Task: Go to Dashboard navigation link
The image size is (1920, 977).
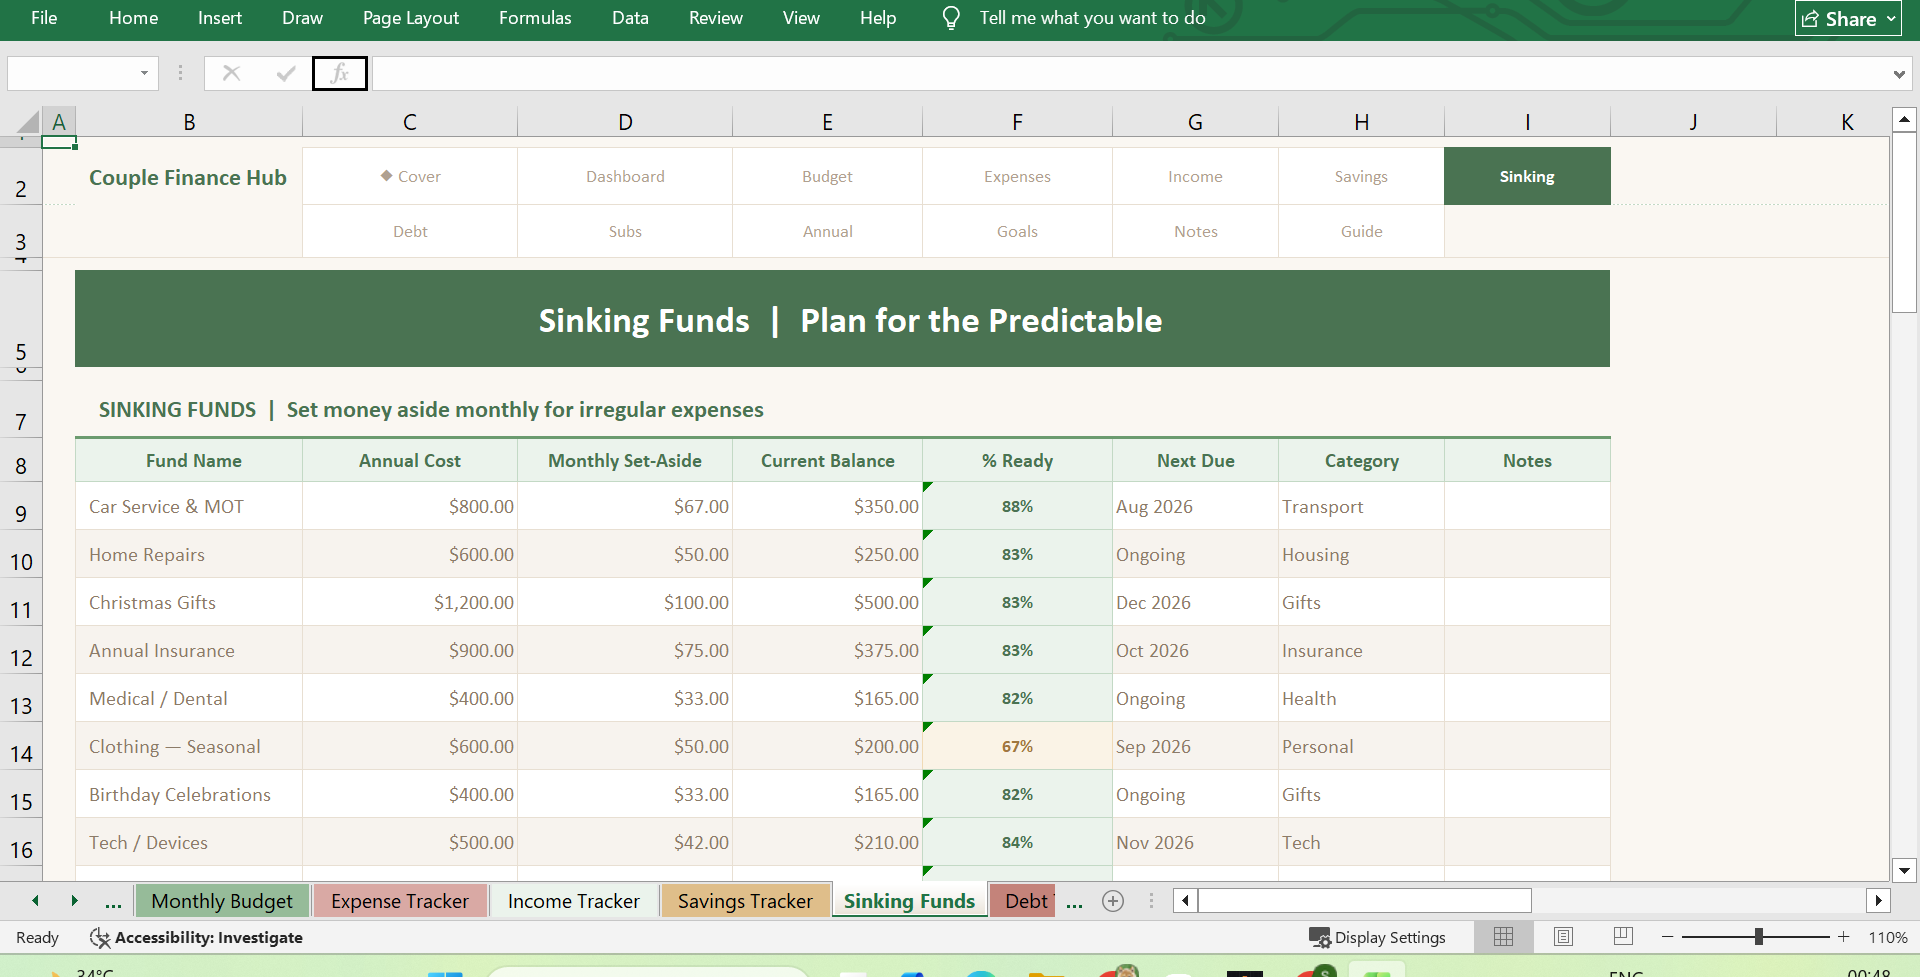Action: 625,176
